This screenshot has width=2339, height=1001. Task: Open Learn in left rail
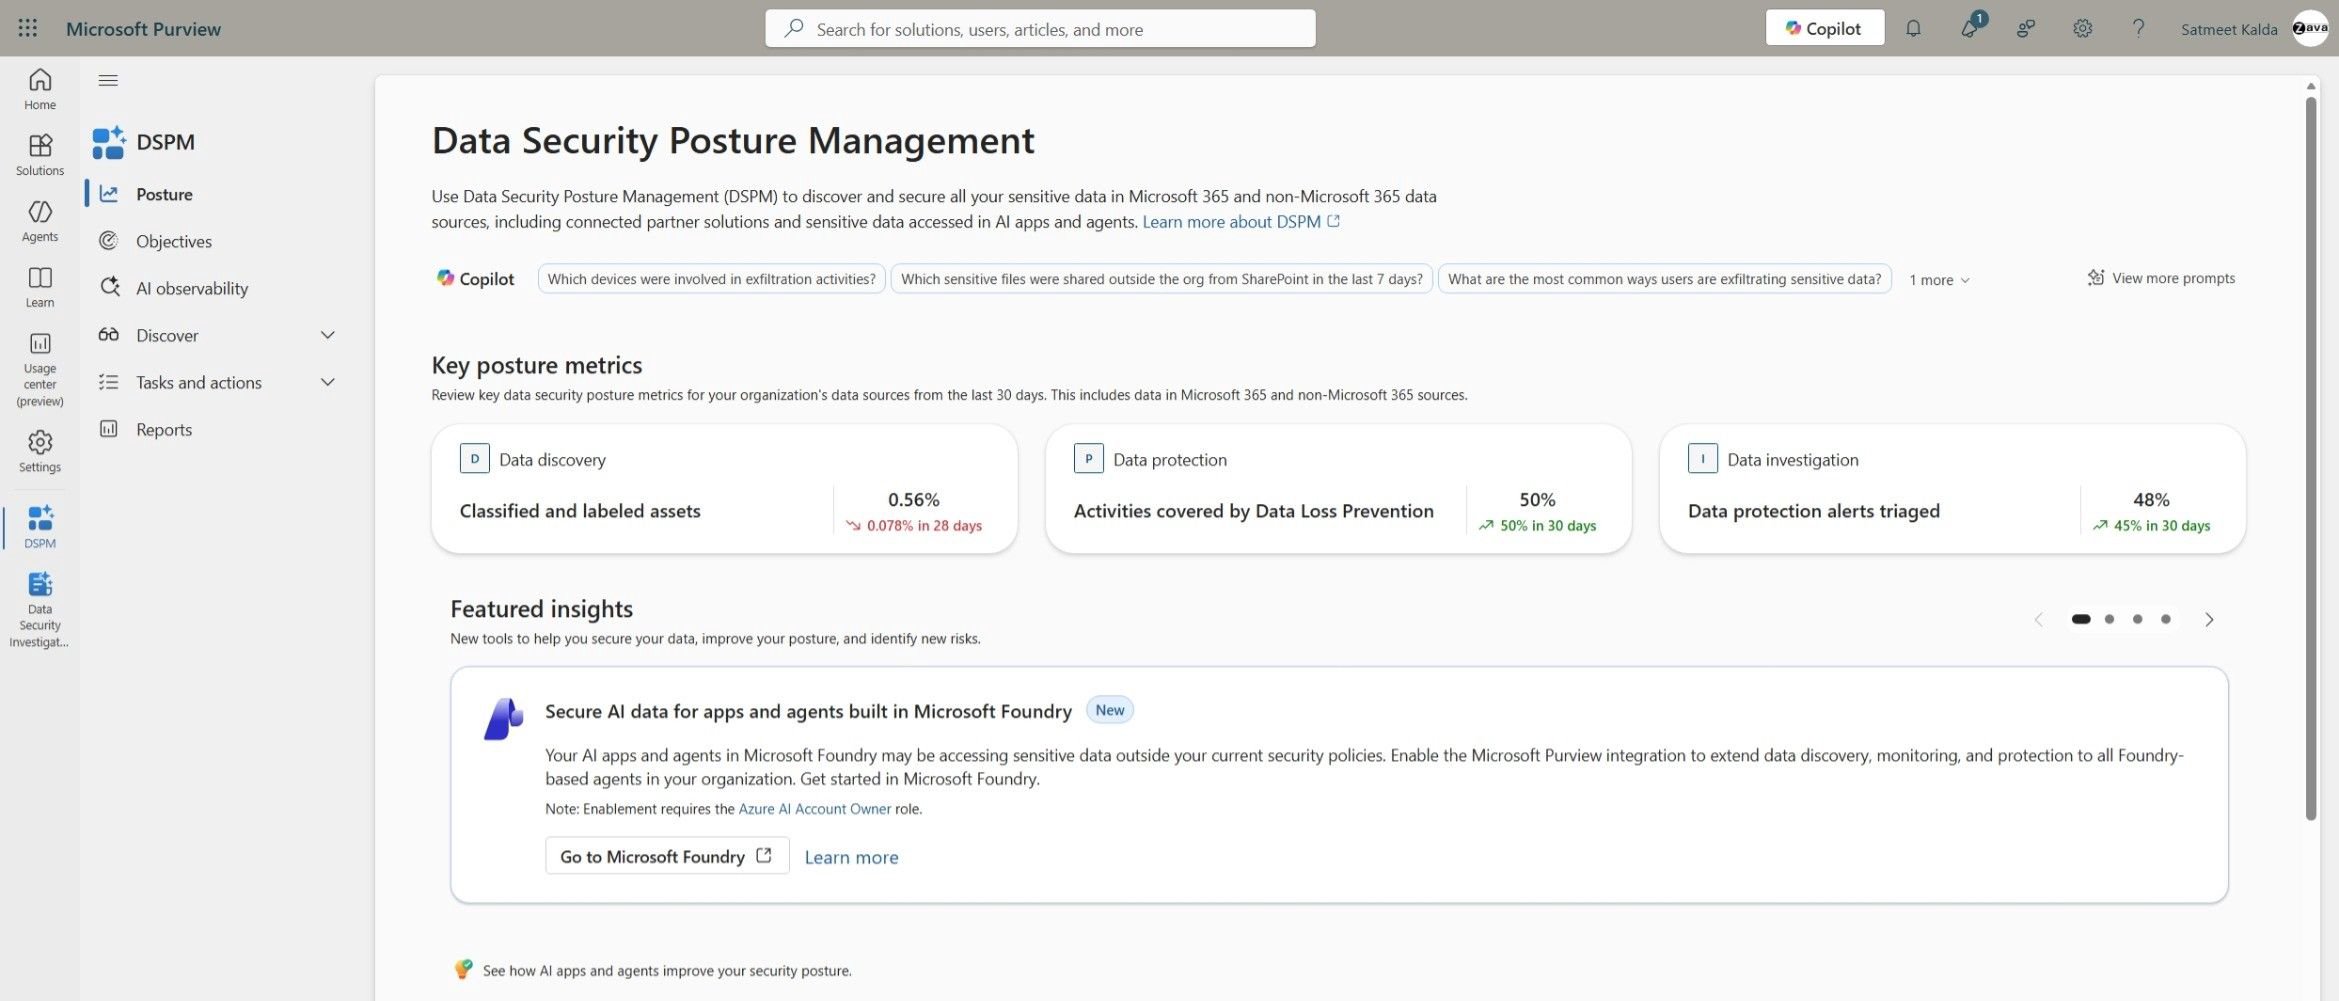click(40, 287)
